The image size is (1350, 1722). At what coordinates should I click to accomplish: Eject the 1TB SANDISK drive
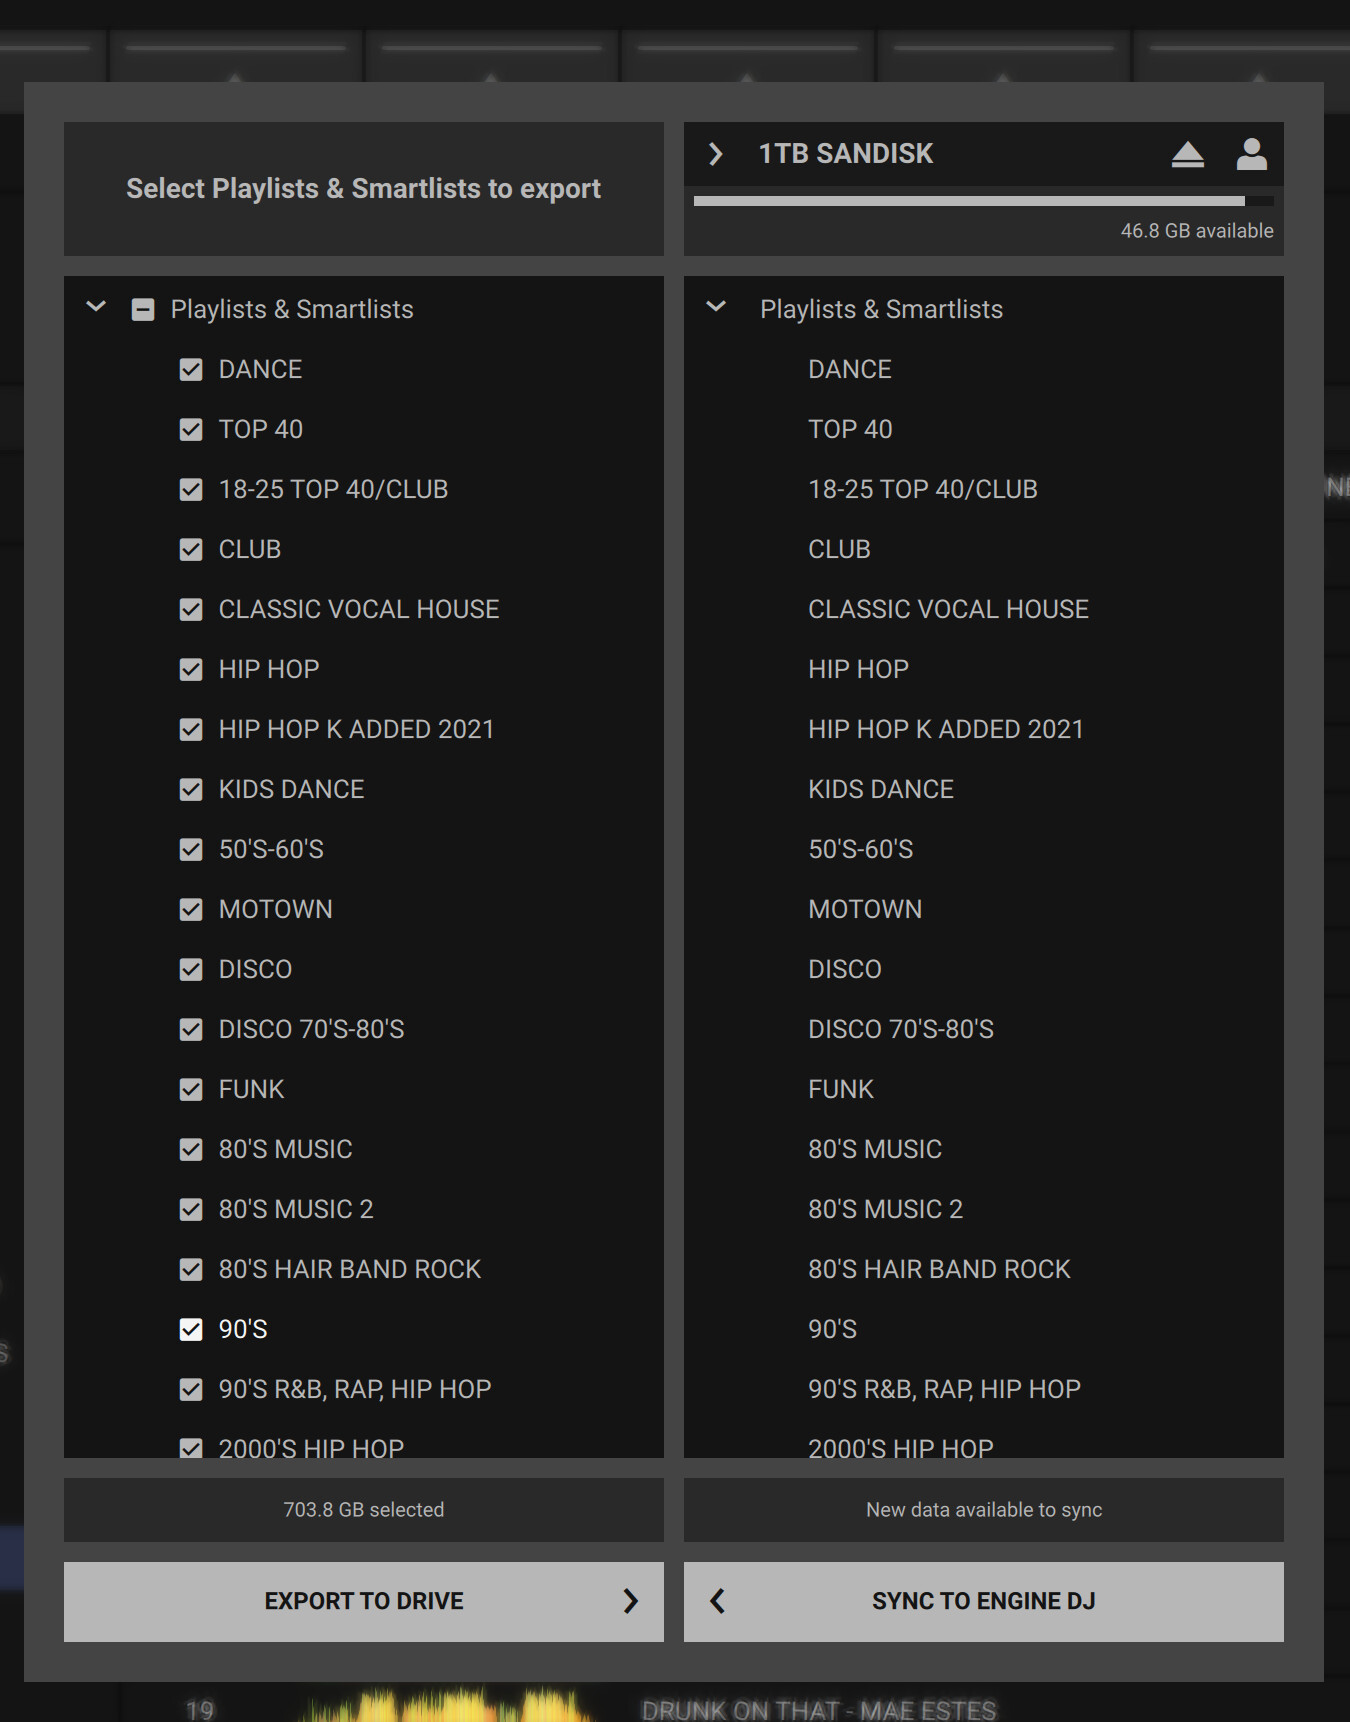click(1187, 154)
